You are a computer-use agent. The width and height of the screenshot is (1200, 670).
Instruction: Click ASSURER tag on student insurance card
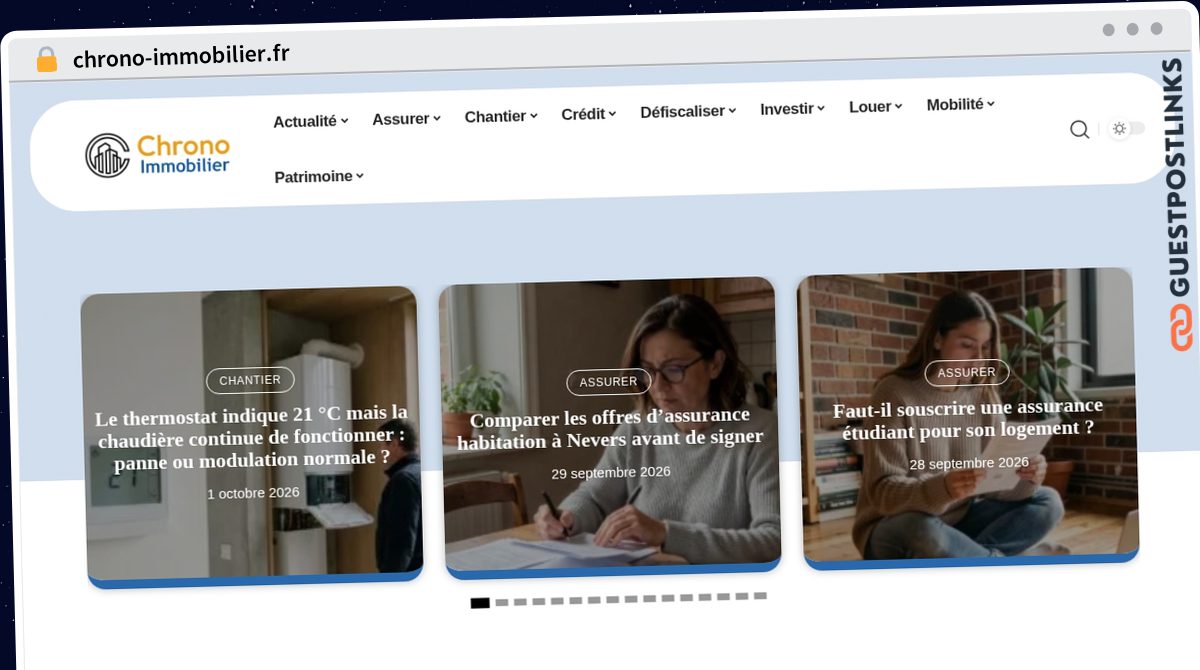(x=966, y=372)
